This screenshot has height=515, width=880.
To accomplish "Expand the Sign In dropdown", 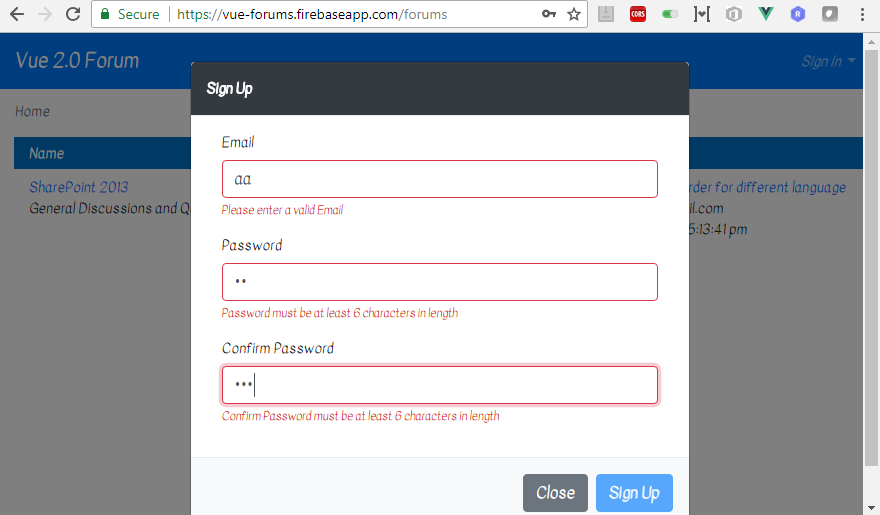I will (x=828, y=61).
